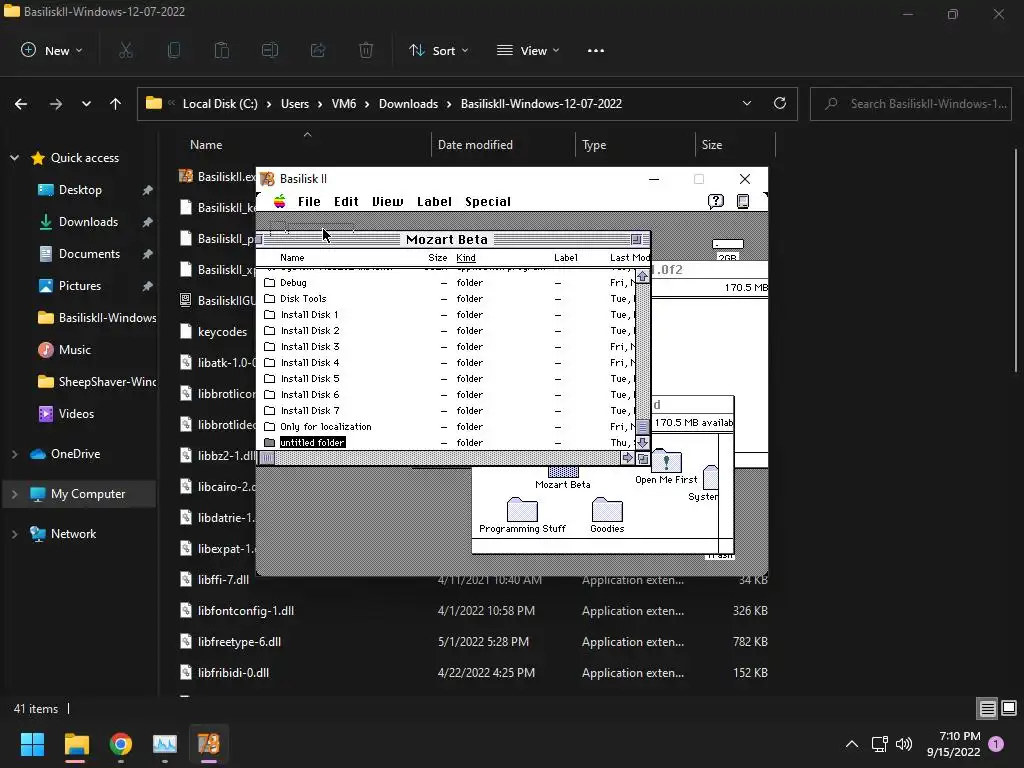Go back in Explorer navigation

(21, 104)
